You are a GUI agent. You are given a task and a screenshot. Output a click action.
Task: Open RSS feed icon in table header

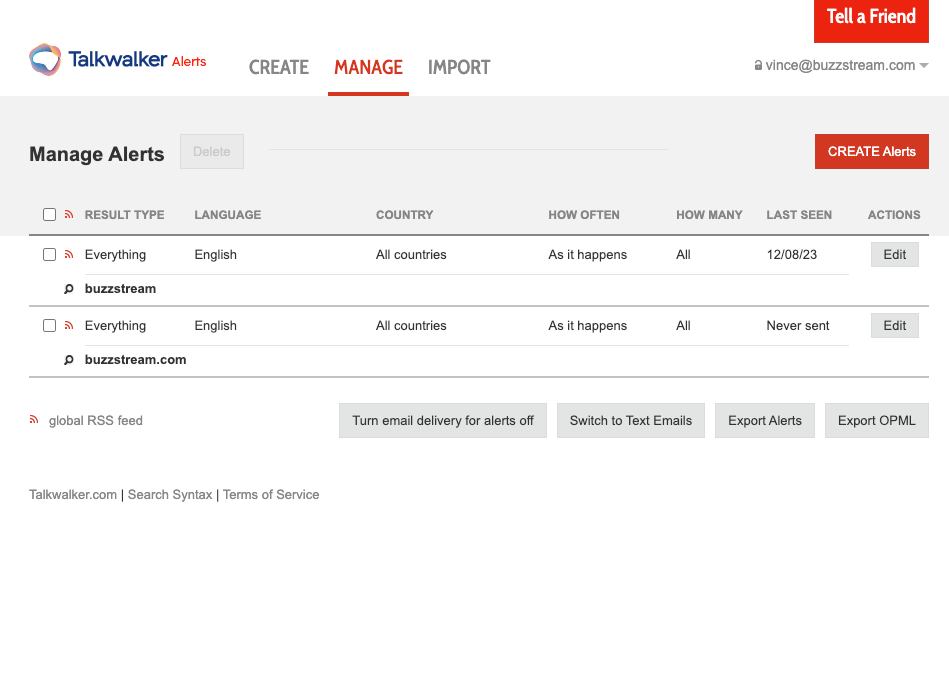pos(69,214)
